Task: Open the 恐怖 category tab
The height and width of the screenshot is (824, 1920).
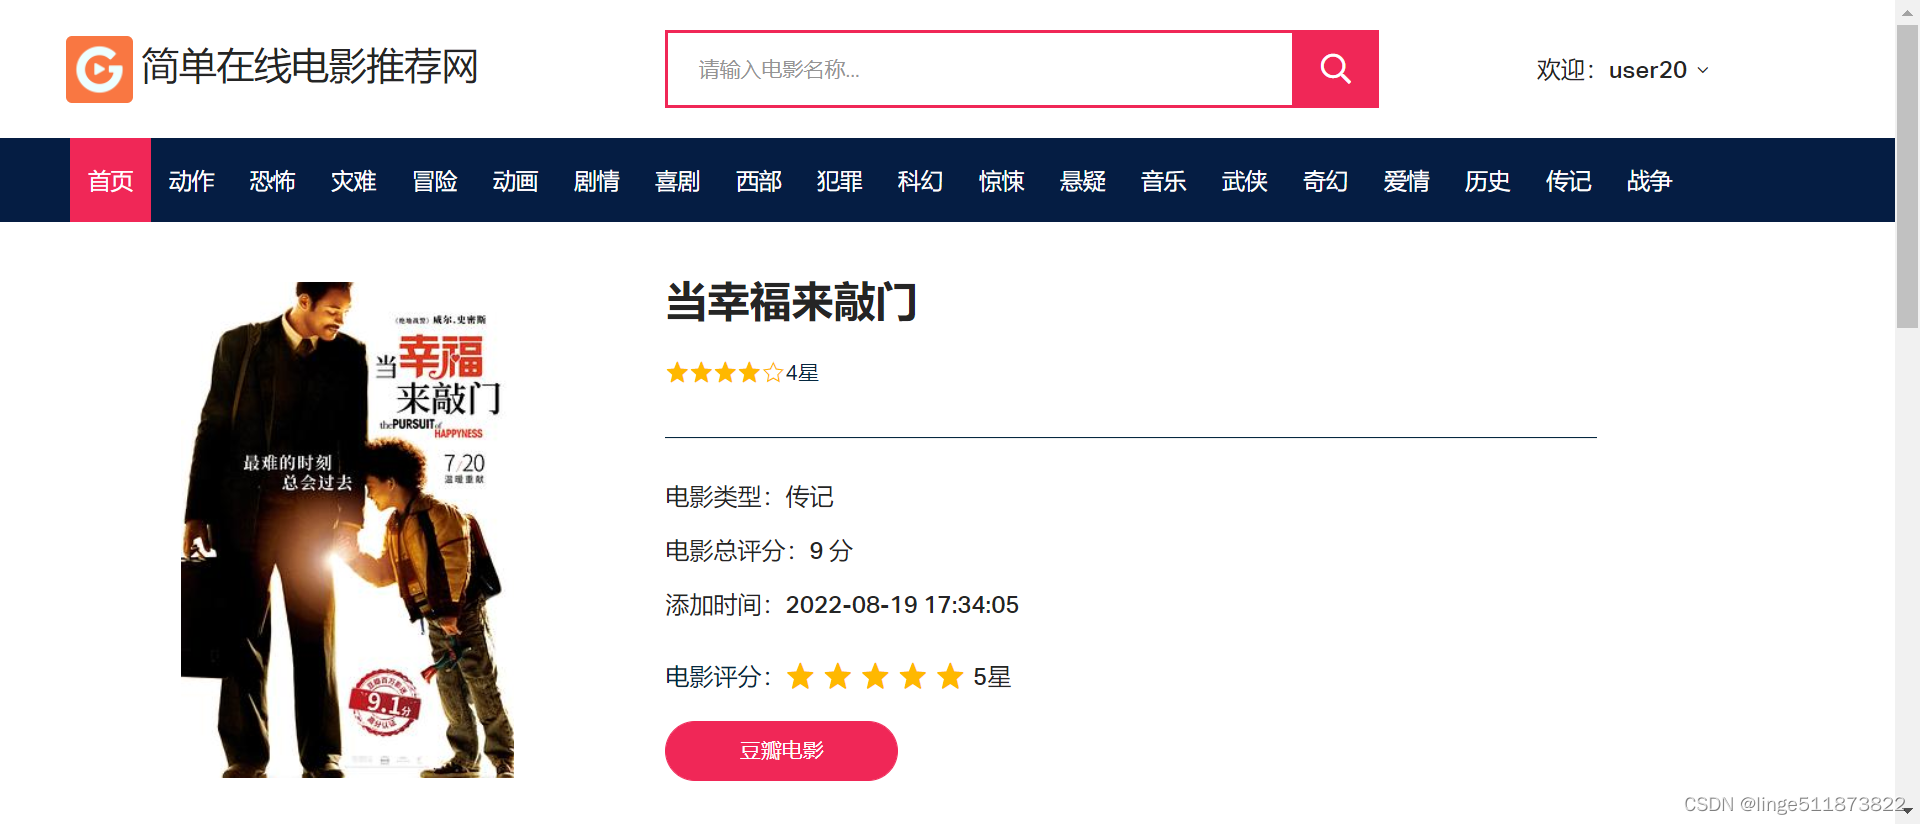Action: (x=272, y=180)
